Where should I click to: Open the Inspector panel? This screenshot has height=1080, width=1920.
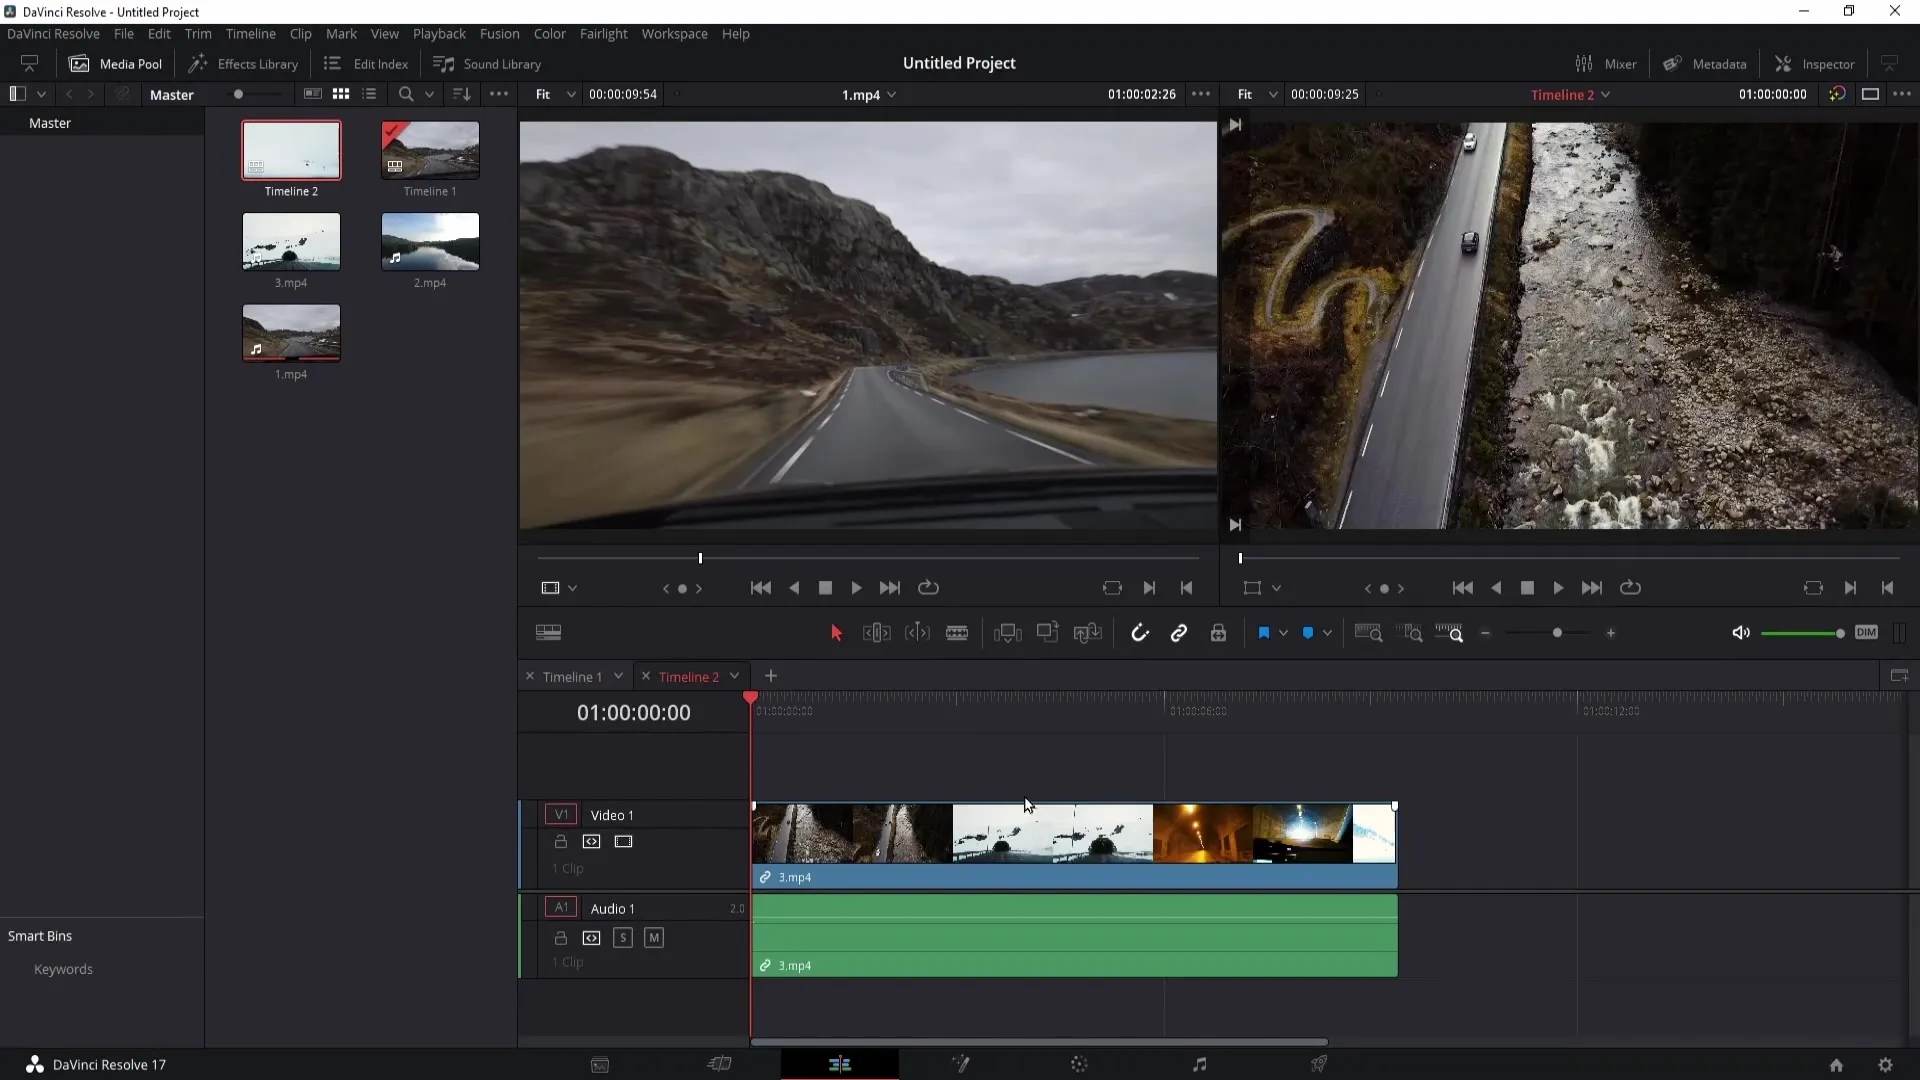[x=1814, y=64]
